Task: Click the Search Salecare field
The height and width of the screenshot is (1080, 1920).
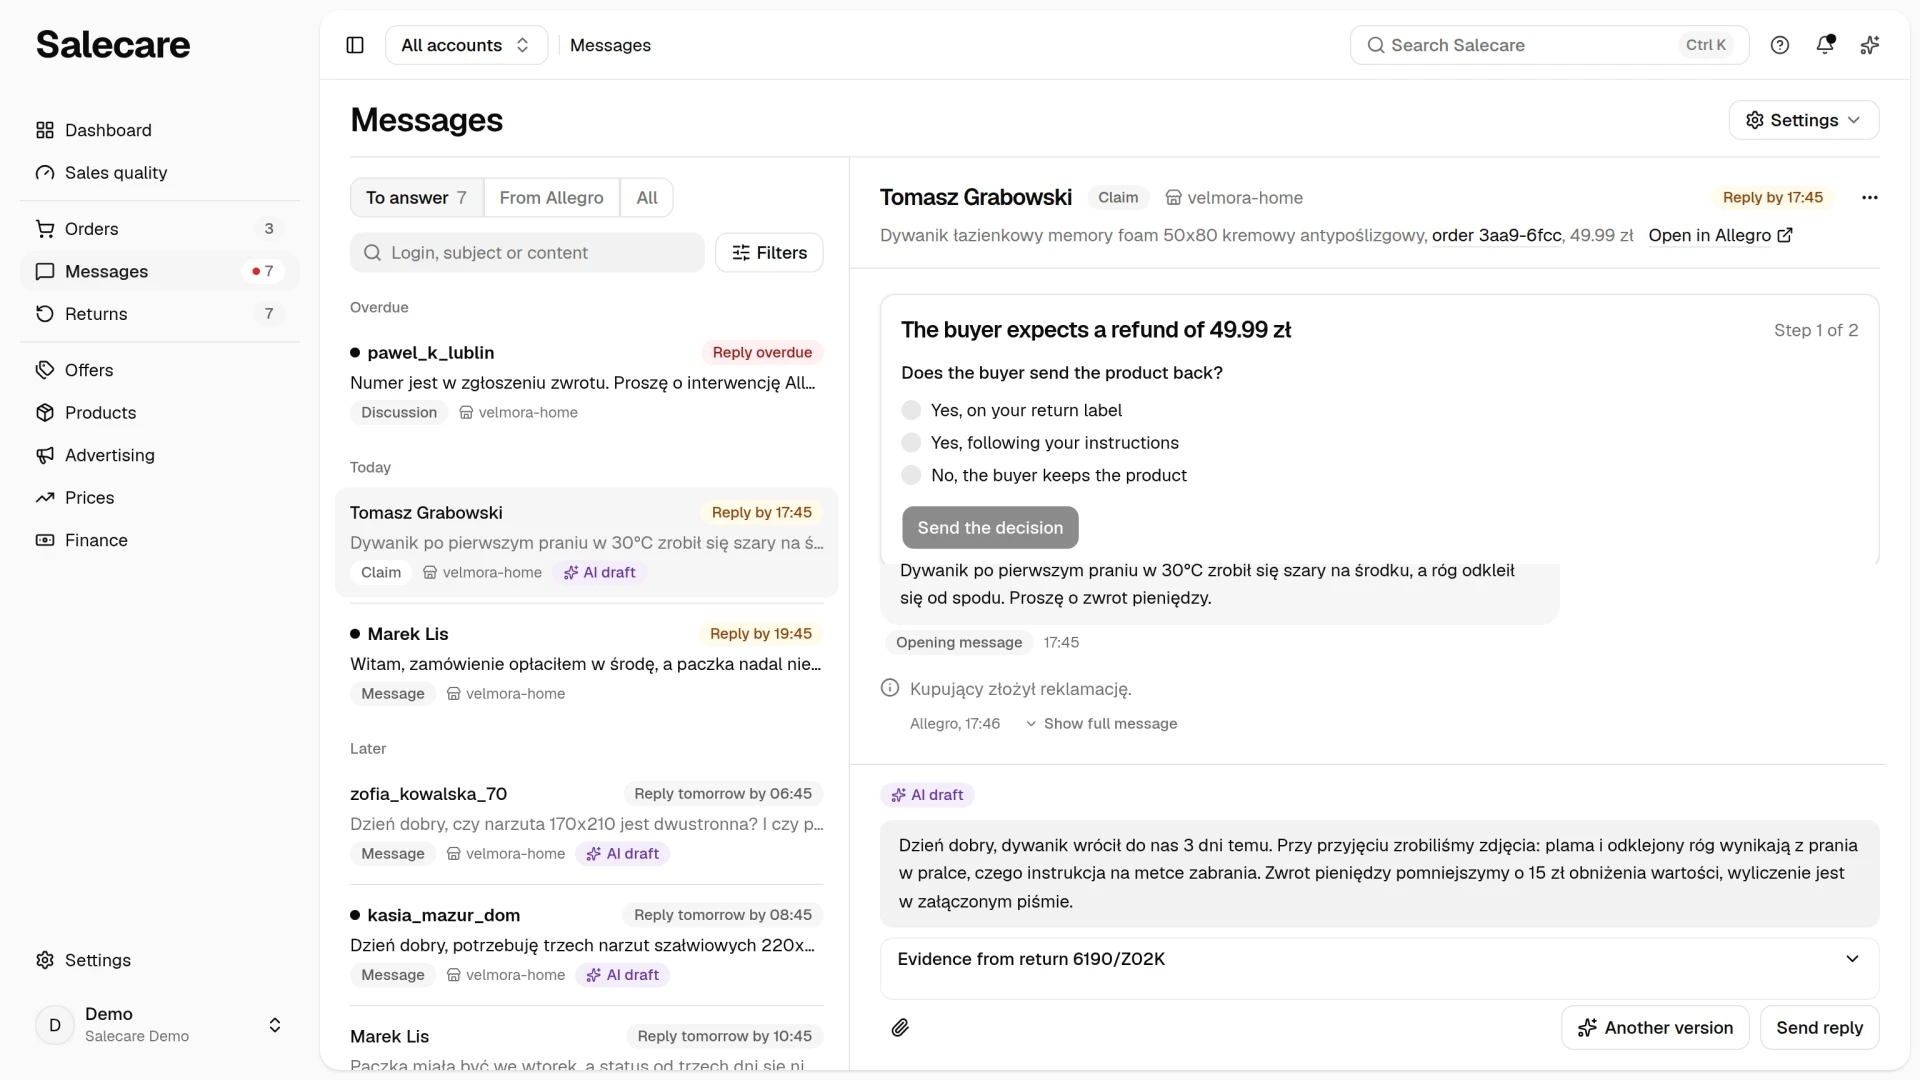Action: pos(1549,45)
